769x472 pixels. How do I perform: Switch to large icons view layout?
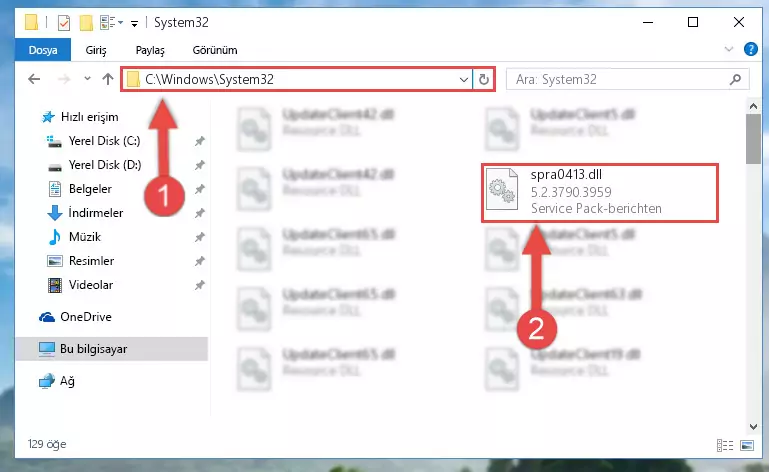(747, 445)
